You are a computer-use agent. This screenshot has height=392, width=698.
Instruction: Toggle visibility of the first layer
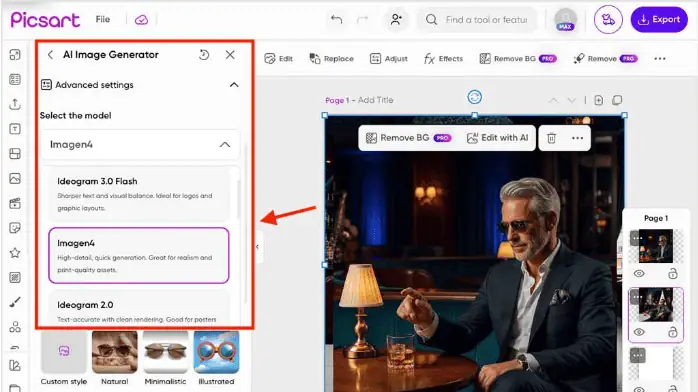click(639, 274)
